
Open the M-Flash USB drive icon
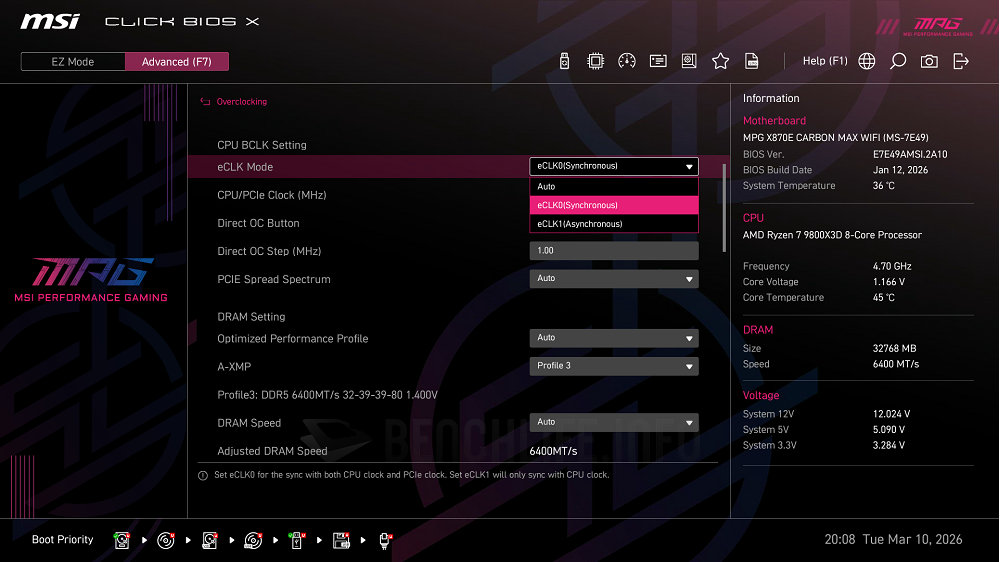click(565, 61)
